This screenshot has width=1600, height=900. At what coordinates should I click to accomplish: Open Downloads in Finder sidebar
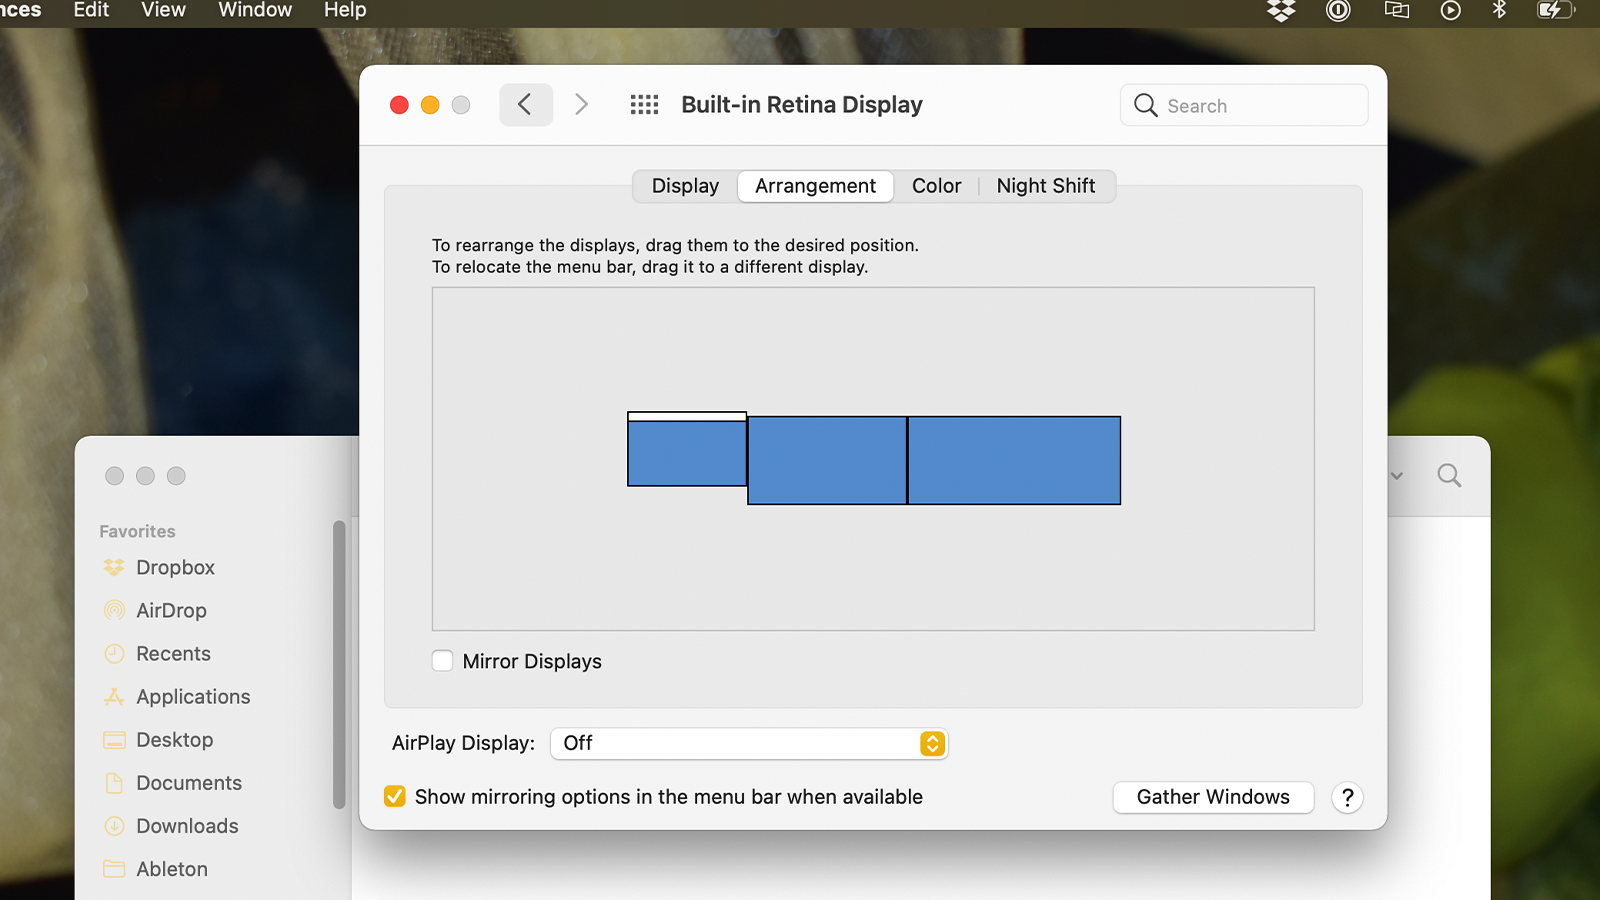tap(187, 826)
